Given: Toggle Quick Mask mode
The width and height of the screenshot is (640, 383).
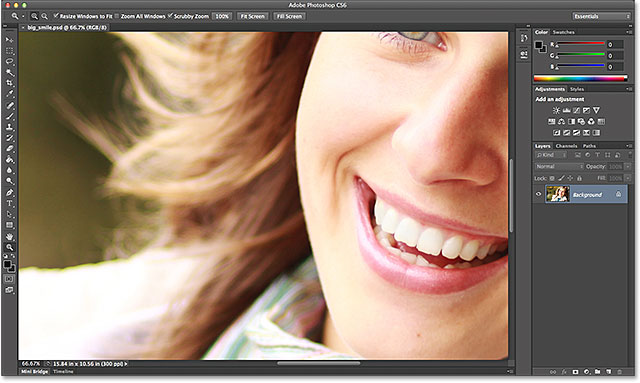Looking at the screenshot, I should pyautogui.click(x=9, y=279).
